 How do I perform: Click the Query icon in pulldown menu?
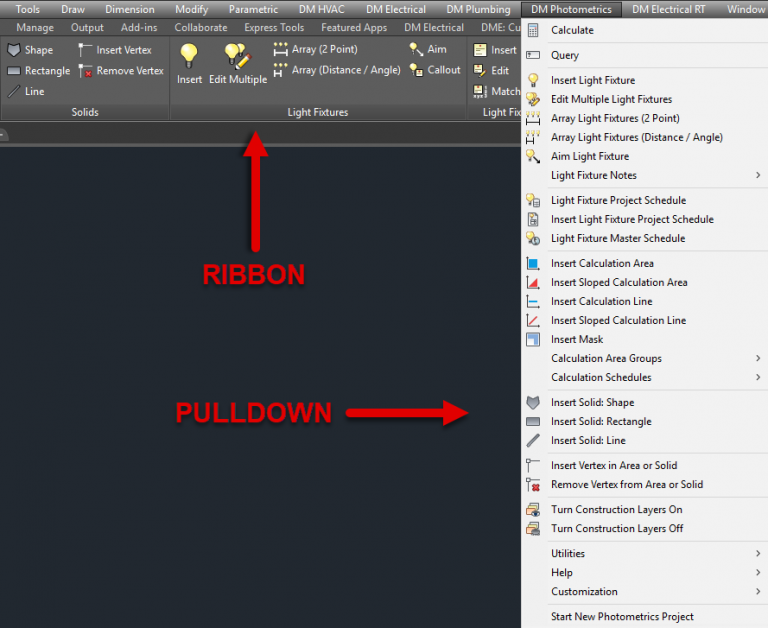click(x=533, y=55)
